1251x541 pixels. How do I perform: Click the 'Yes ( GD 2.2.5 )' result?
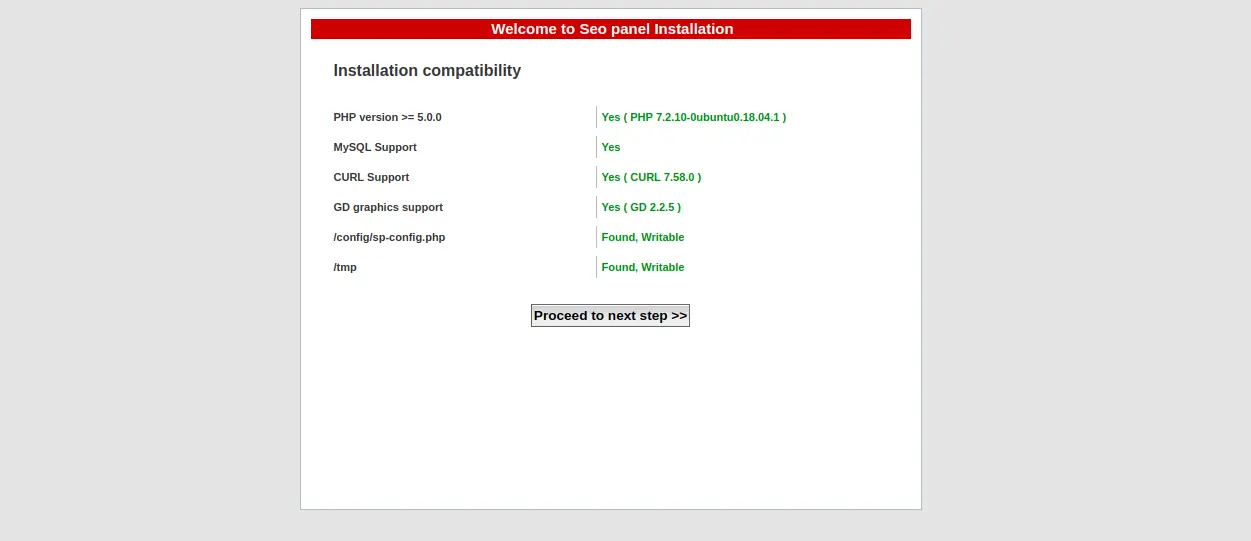coord(641,207)
